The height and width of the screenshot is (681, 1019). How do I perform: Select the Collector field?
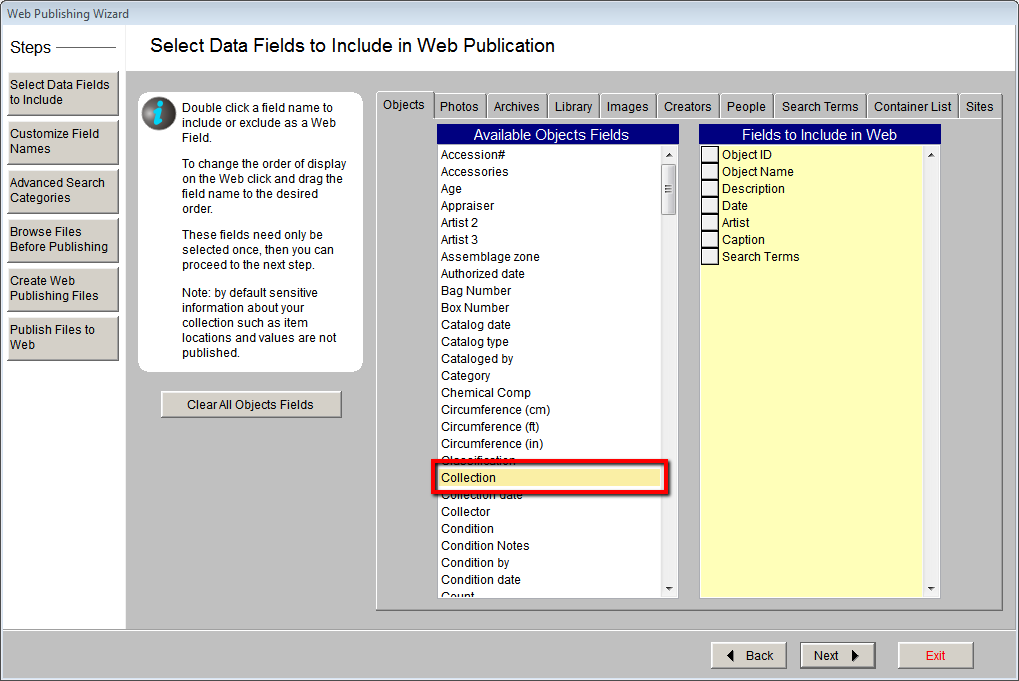click(549, 511)
